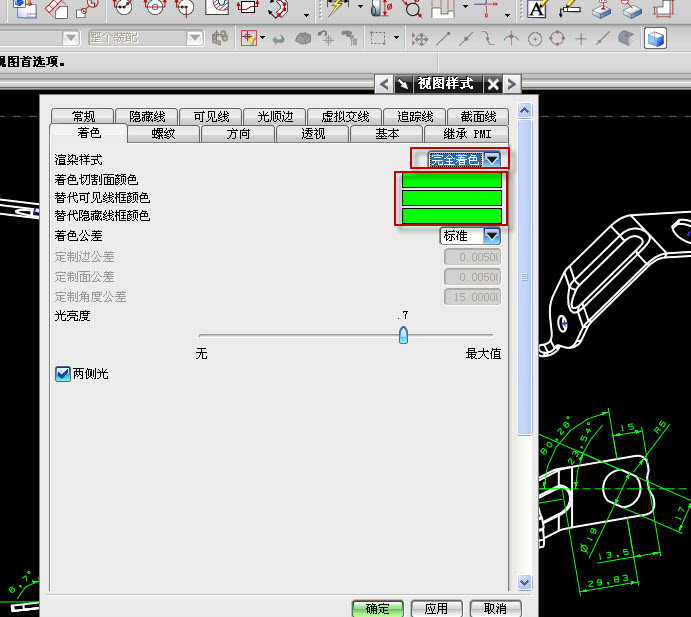691x617 pixels.
Task: Select the Feature Control Frame tool
Action: (x=570, y=8)
